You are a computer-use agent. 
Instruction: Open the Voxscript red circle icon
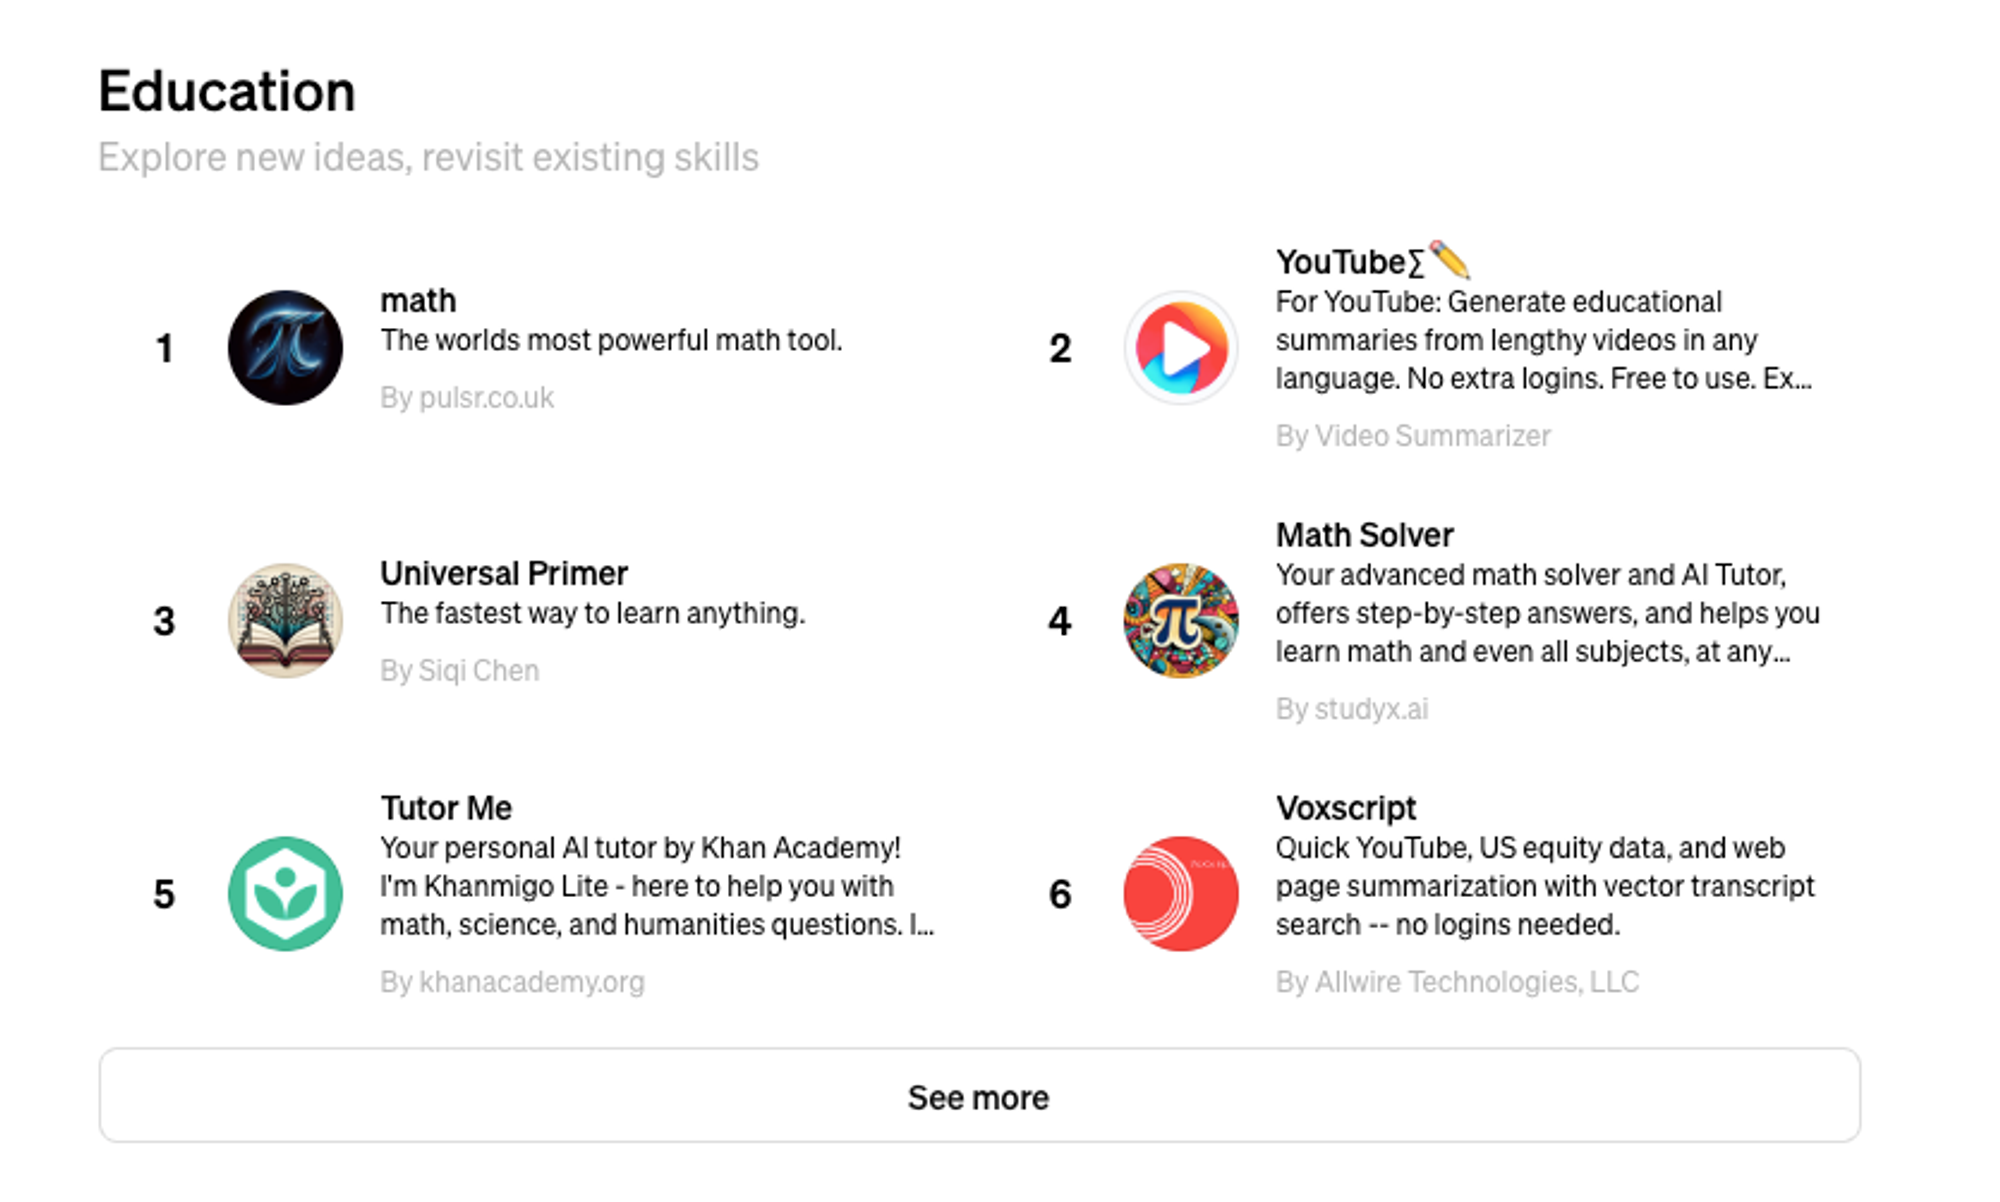pyautogui.click(x=1181, y=893)
